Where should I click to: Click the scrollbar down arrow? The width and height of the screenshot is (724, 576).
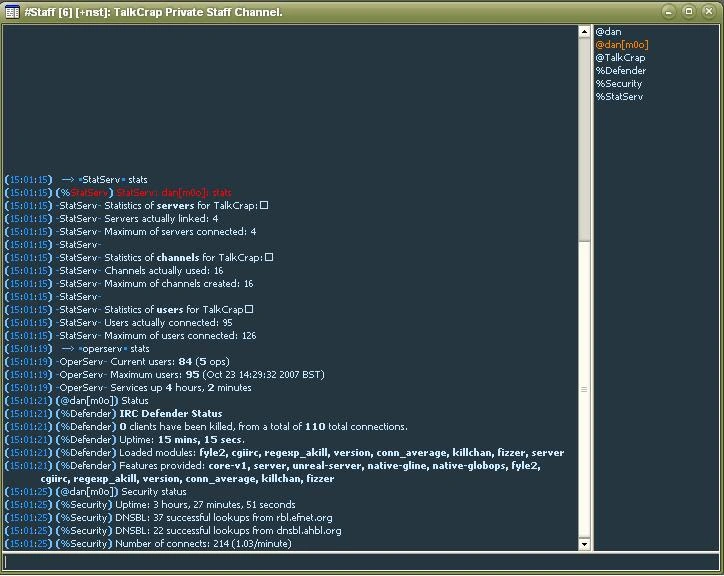click(584, 544)
